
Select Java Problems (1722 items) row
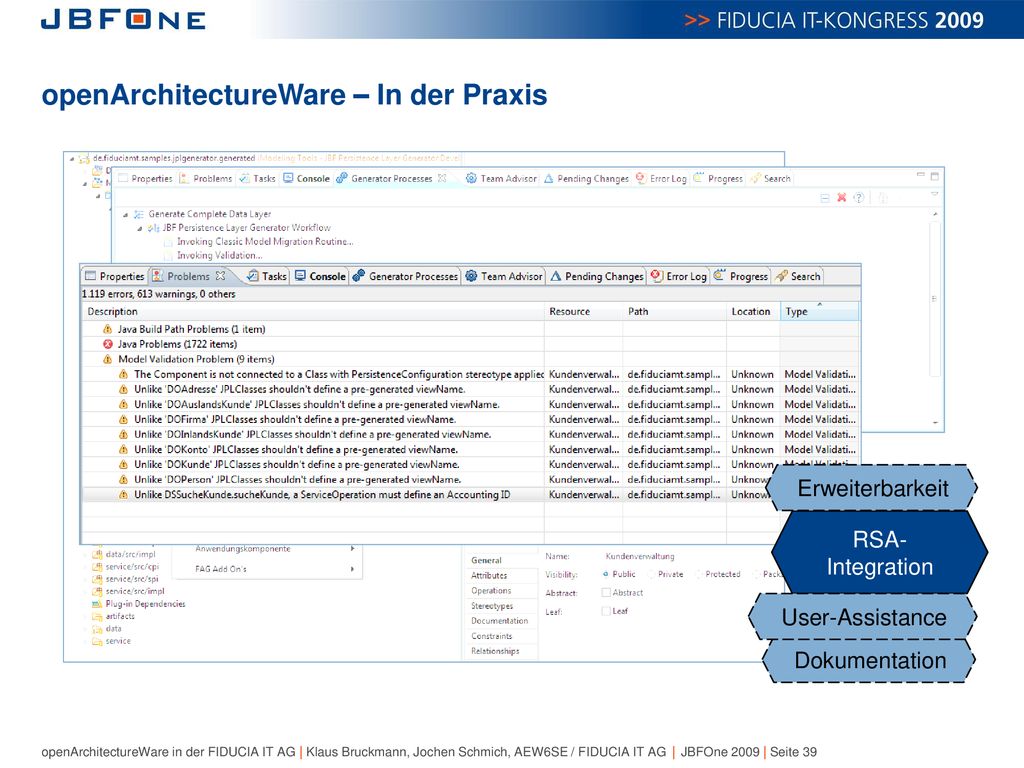pos(470,344)
